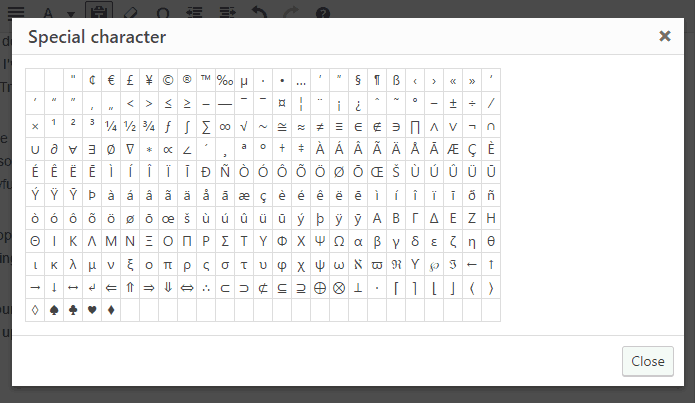Select the angle ∠ symbol
The width and height of the screenshot is (695, 403).
(187, 149)
